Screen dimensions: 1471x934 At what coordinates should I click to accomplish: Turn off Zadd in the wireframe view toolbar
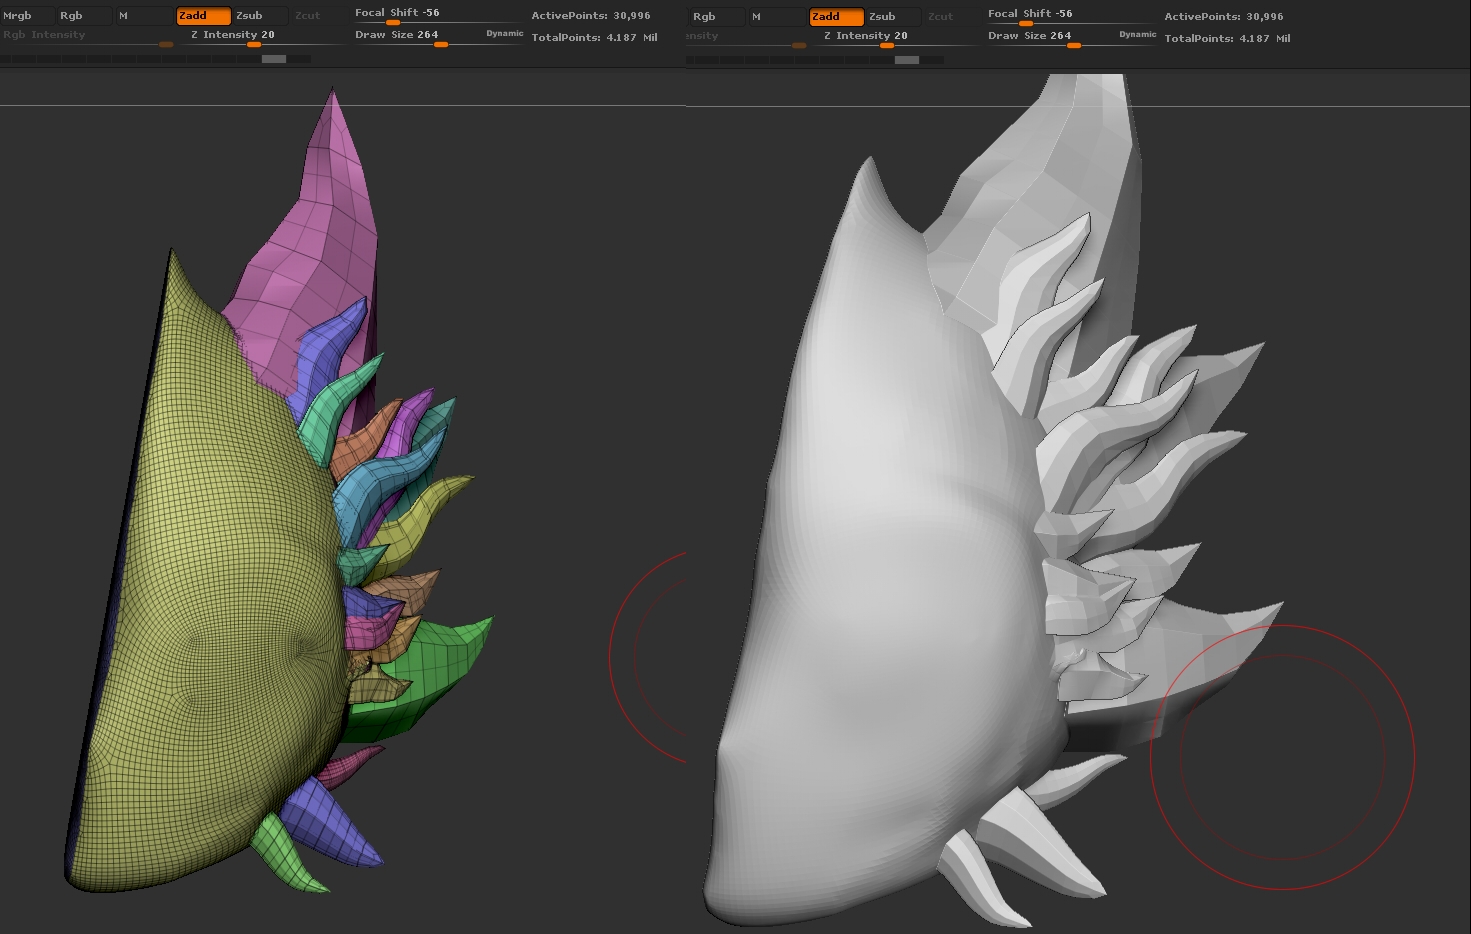point(204,16)
